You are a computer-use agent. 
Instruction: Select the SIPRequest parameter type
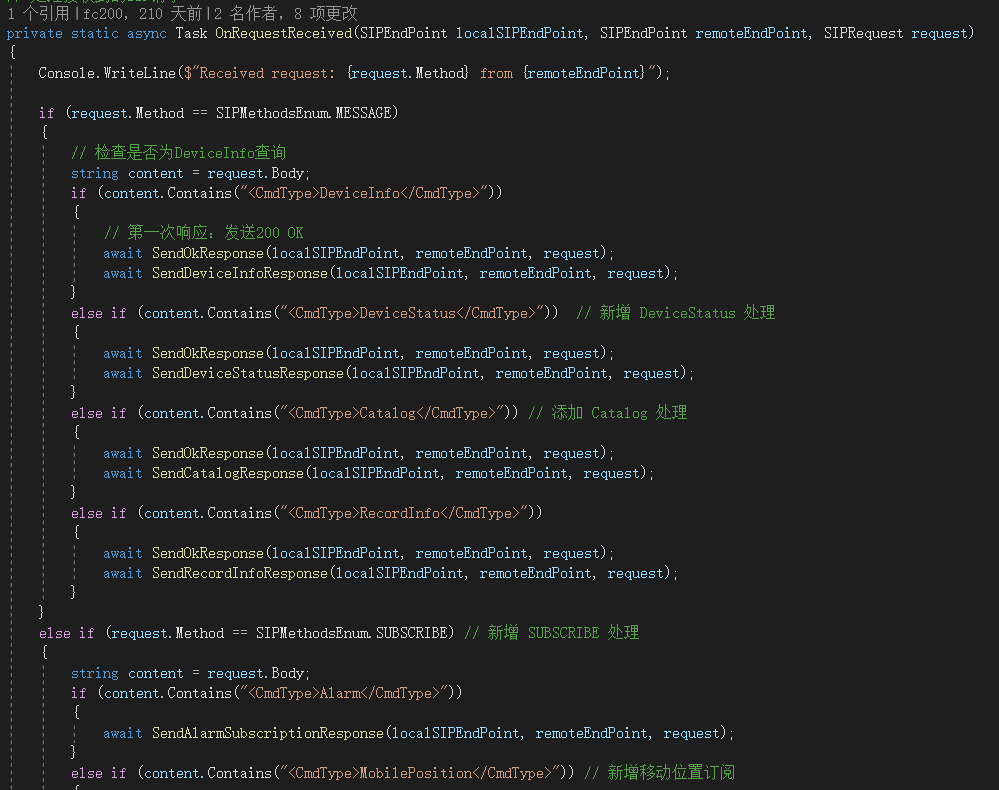pyautogui.click(x=863, y=33)
